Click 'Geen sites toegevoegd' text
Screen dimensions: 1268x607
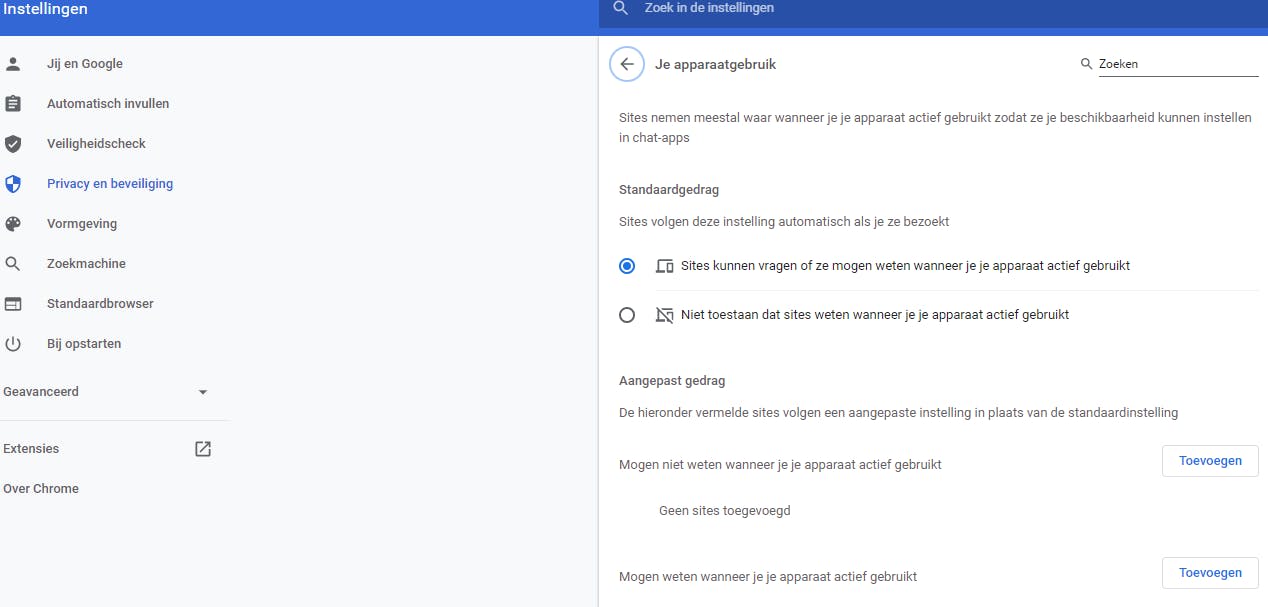725,511
